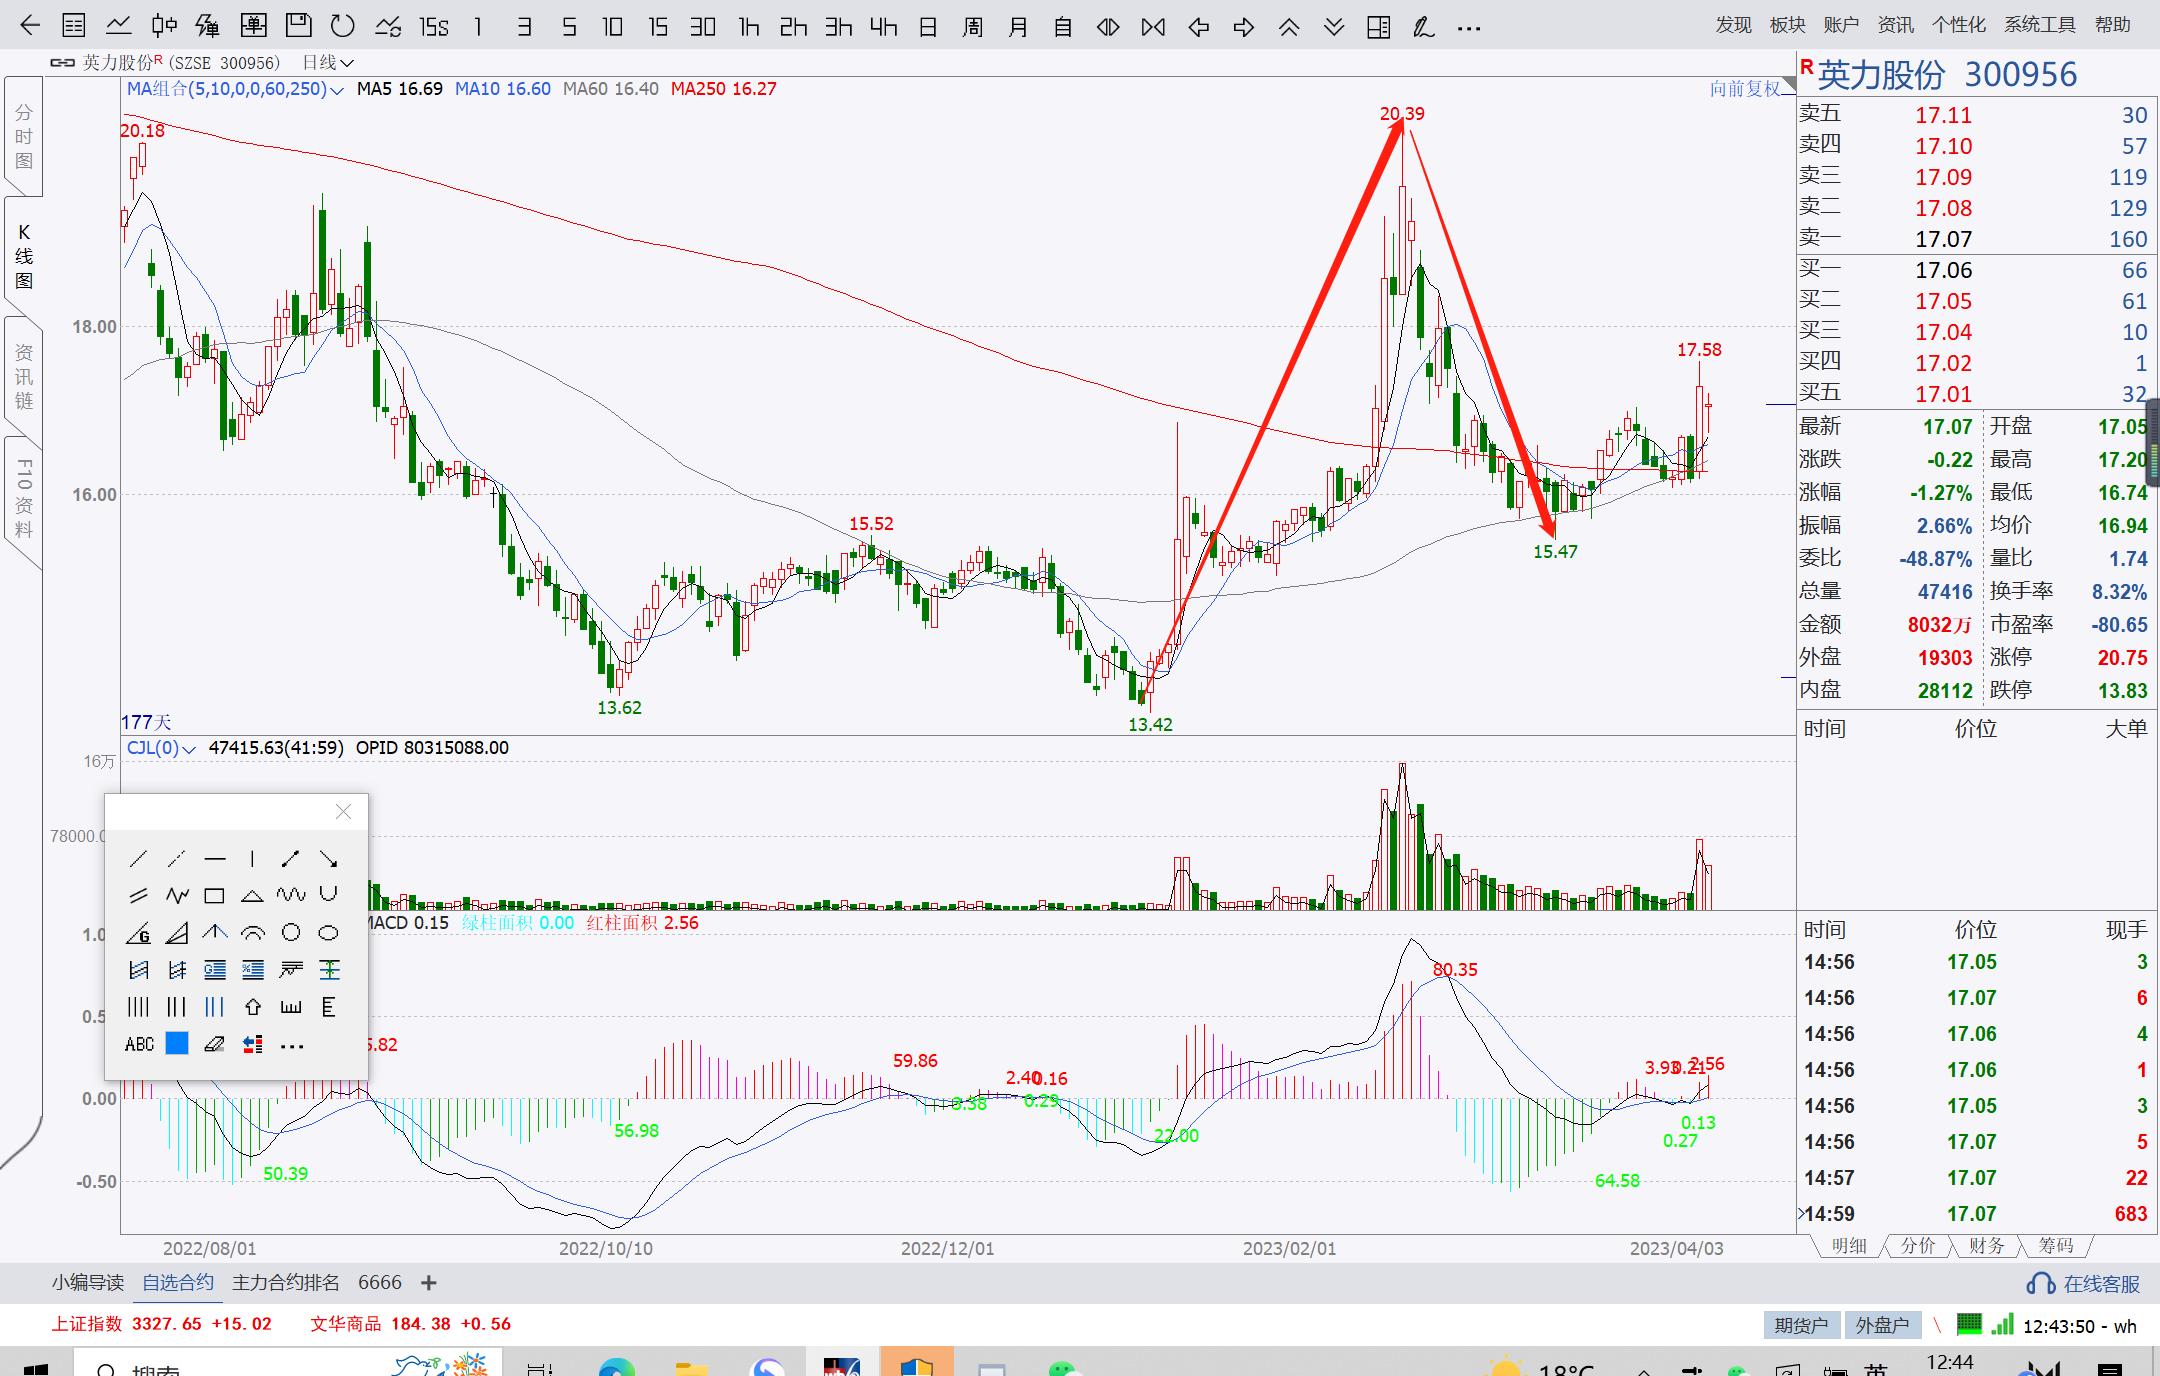2160x1376 pixels.
Task: Switch to the 主力合约排名 tab
Action: (x=286, y=1283)
